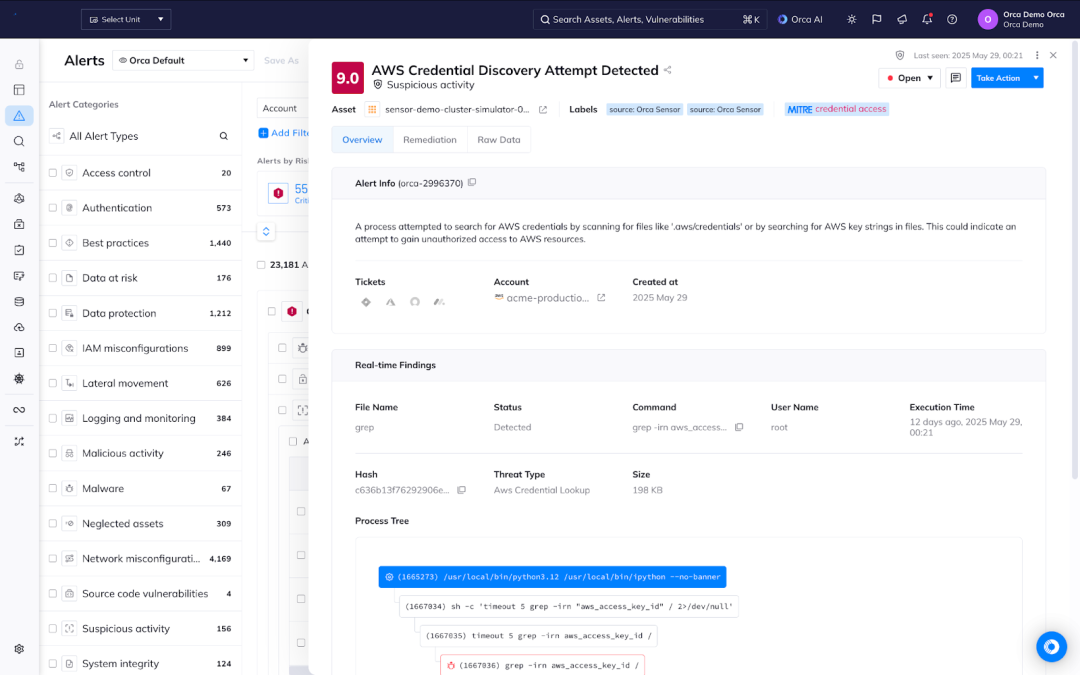This screenshot has width=1080, height=675.
Task: Click the Source code vulnerabilities label
Action: tap(145, 594)
